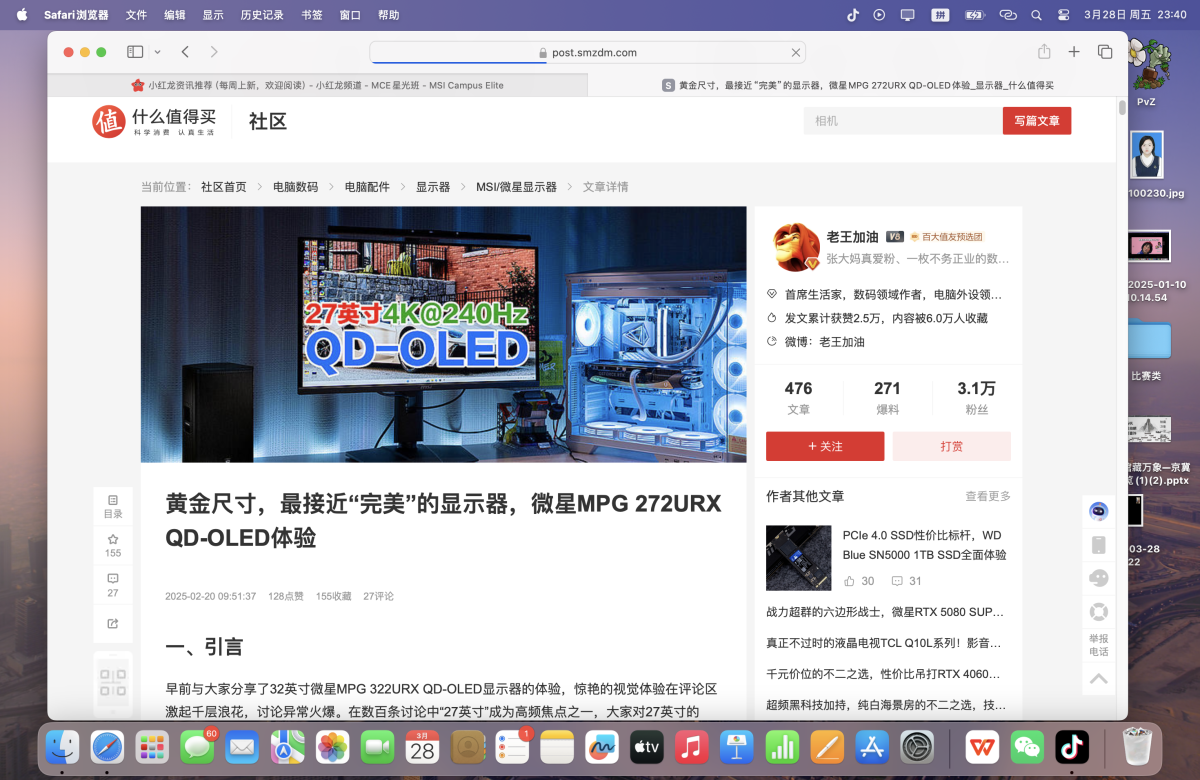Open the 显示 menu
1200x780 pixels.
pos(213,15)
